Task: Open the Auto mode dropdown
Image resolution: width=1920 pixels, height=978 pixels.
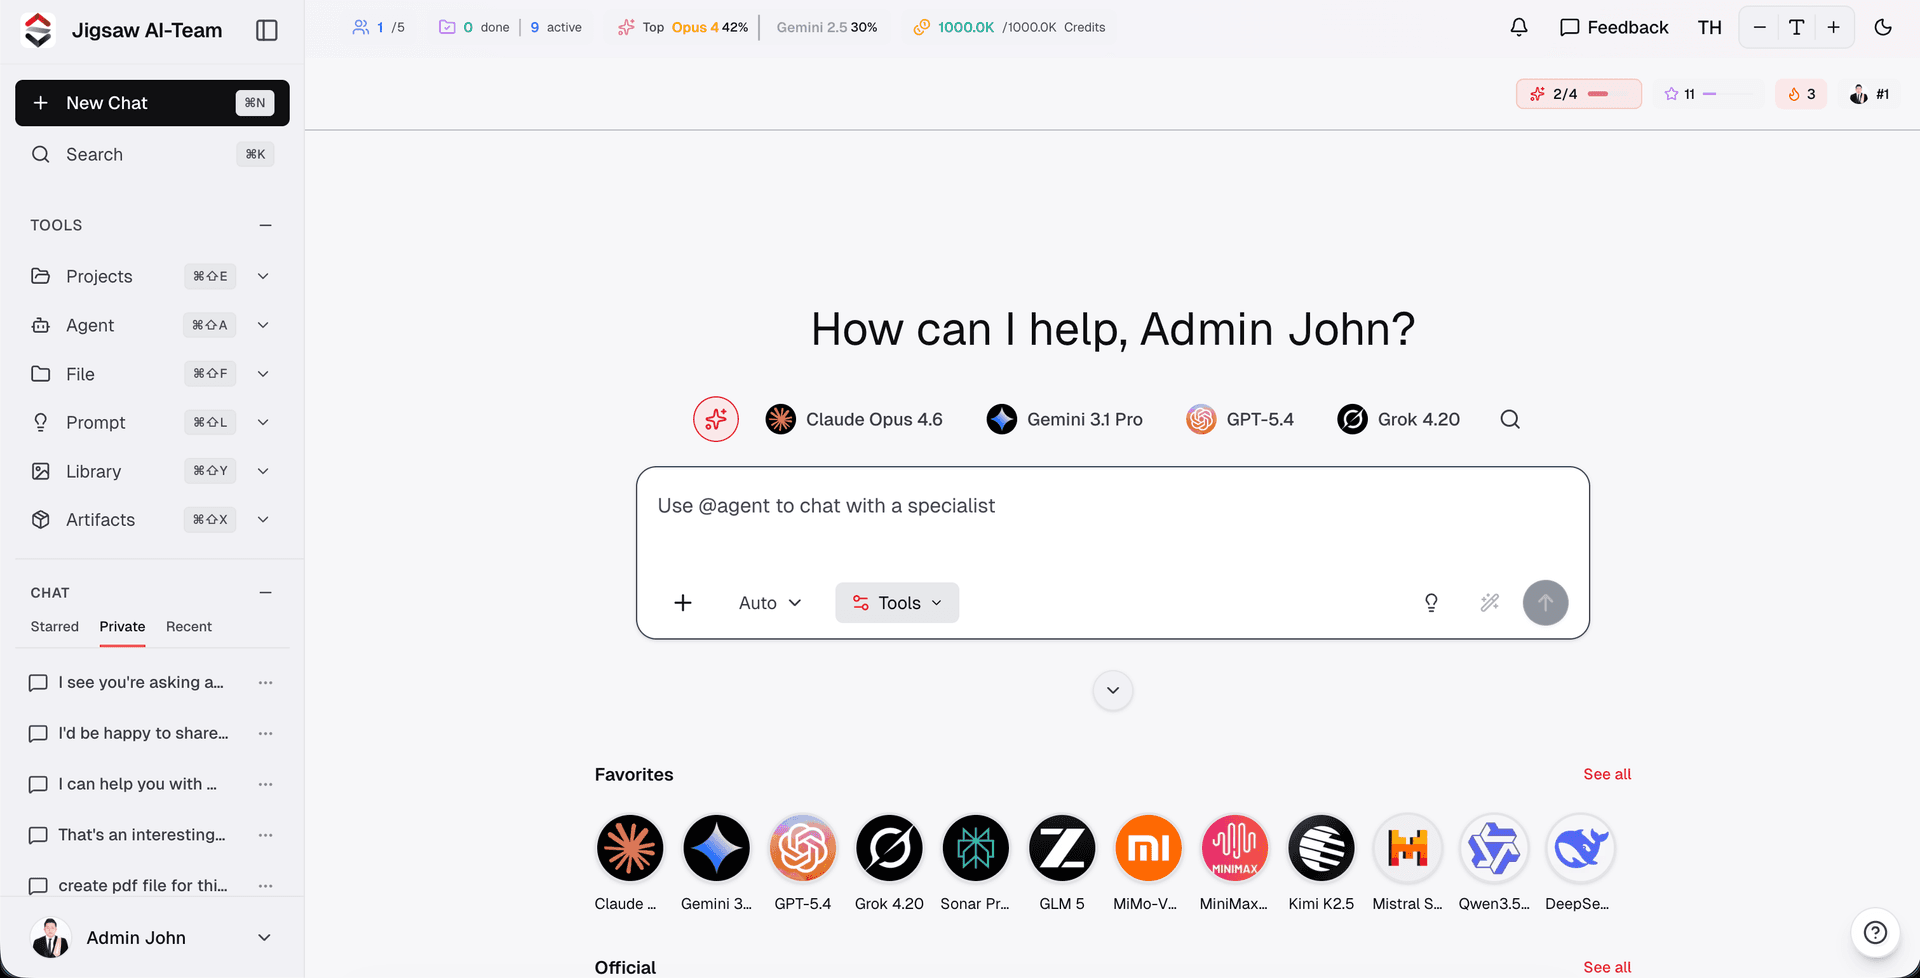Action: pyautogui.click(x=770, y=603)
